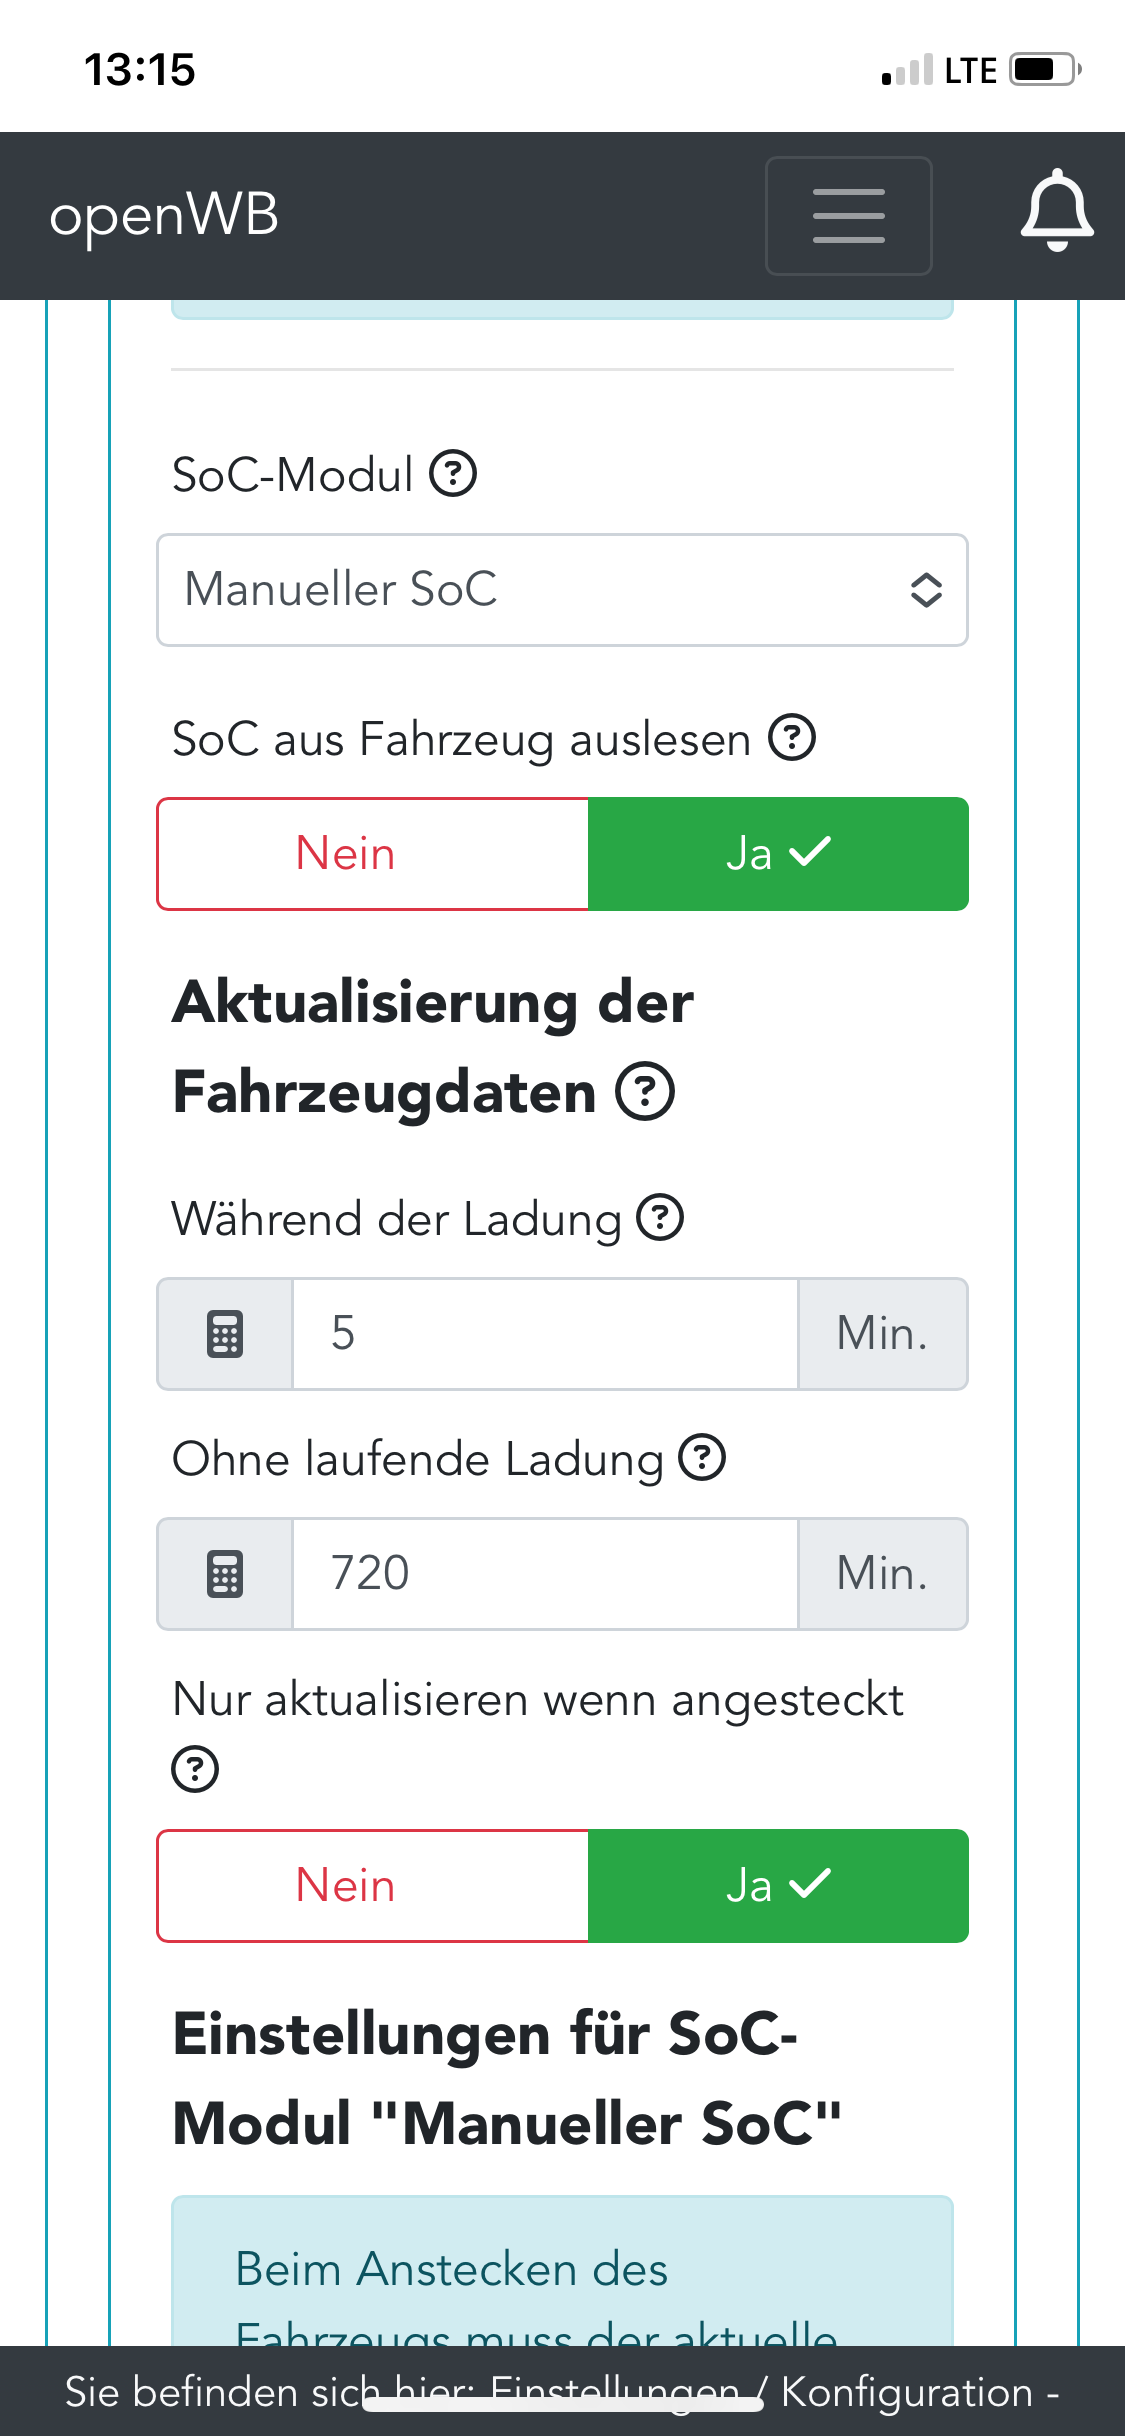Open help icon beside Während der Ladung
Screen dimensions: 1125x2436
point(660,1218)
